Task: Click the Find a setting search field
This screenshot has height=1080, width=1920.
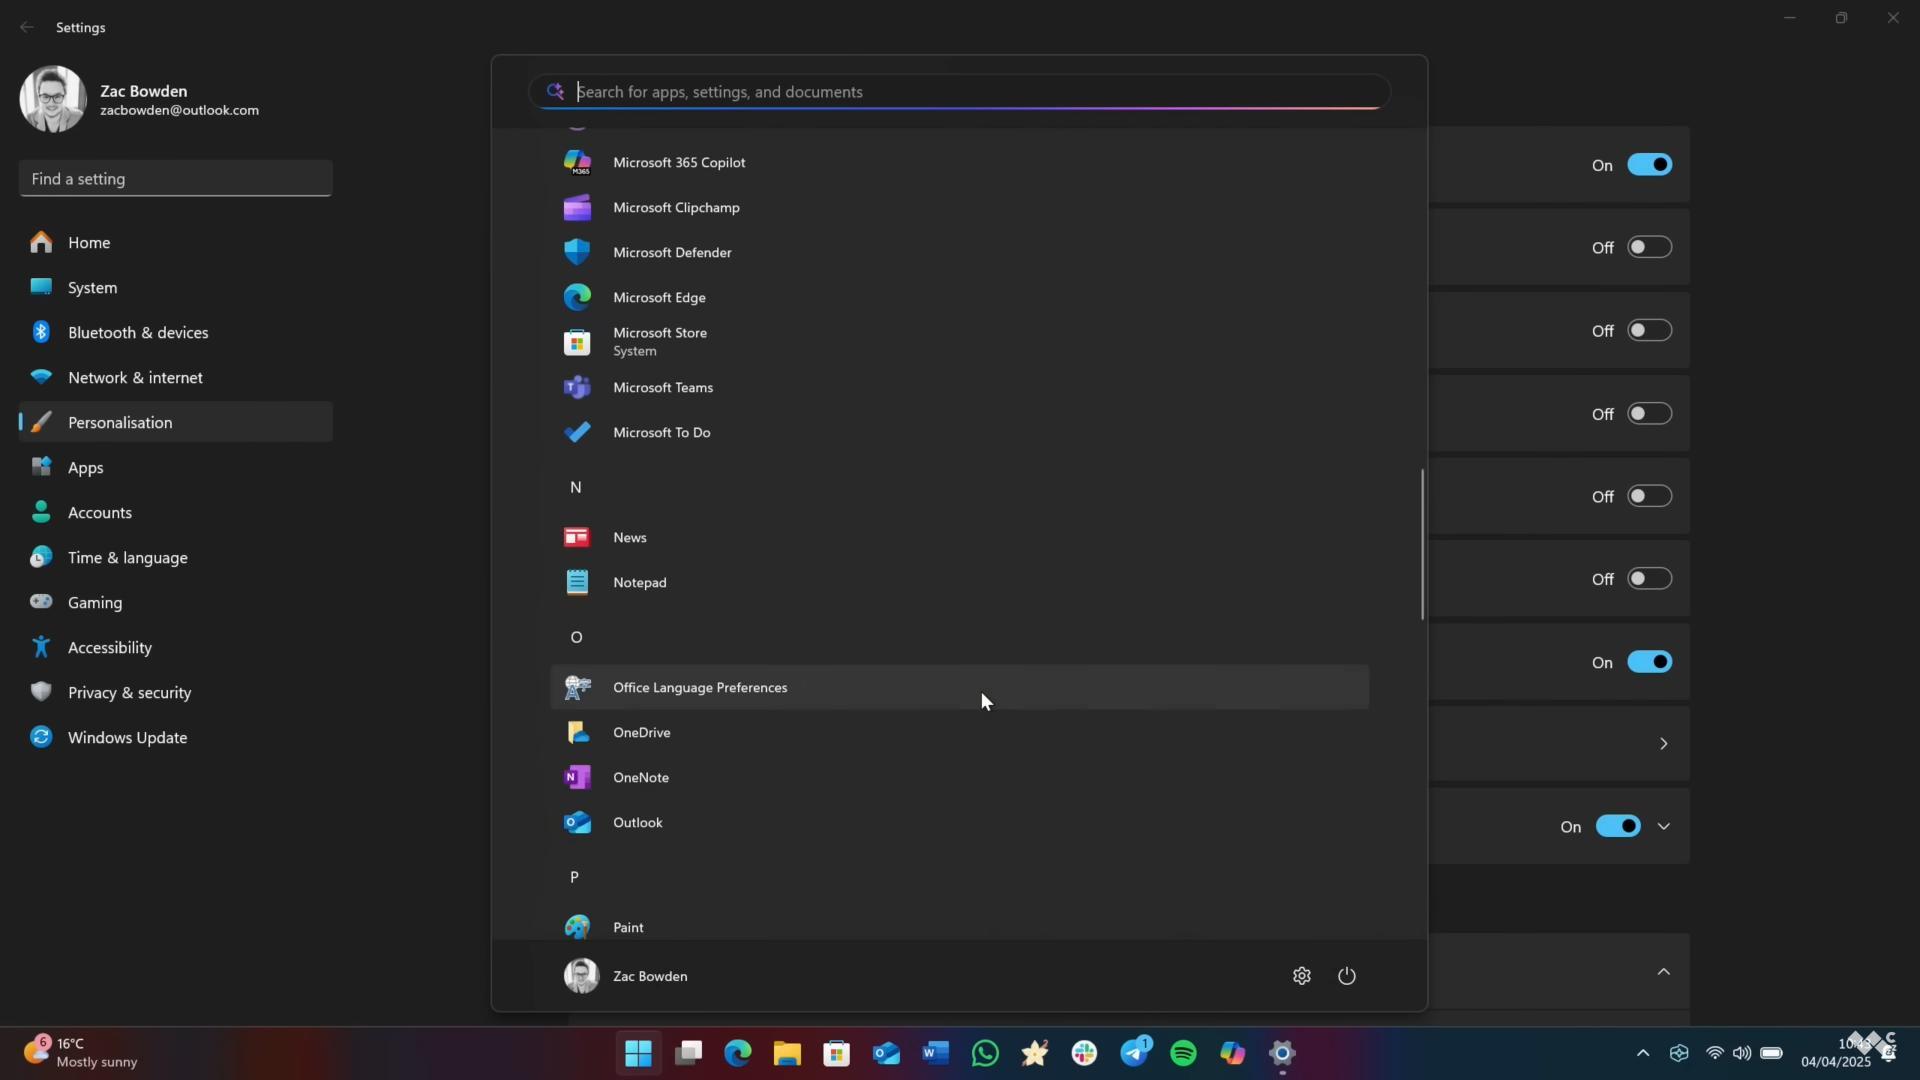Action: click(176, 179)
